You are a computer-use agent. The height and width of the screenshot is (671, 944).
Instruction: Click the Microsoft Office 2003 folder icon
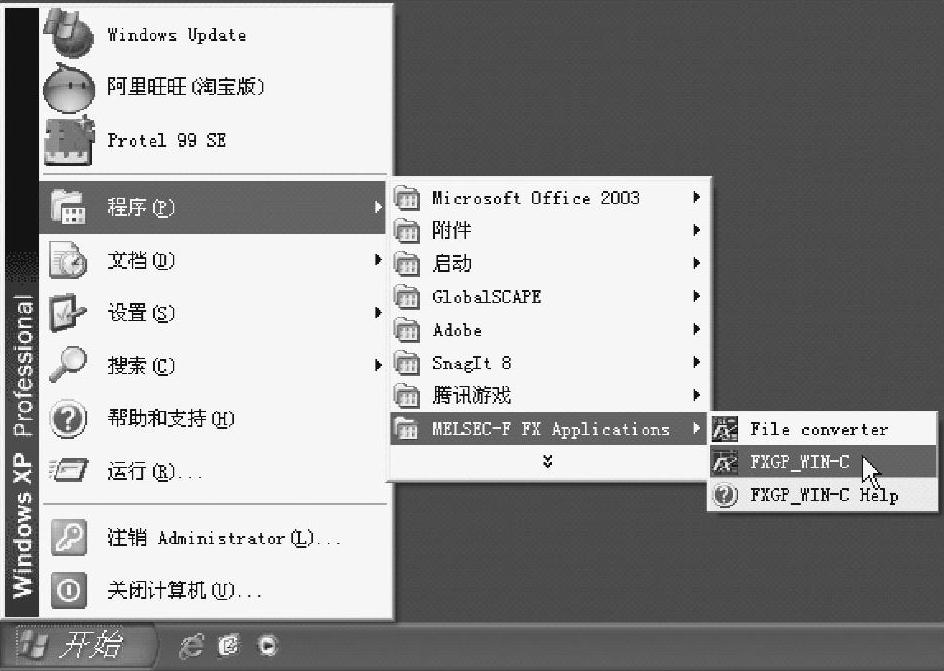coord(406,197)
